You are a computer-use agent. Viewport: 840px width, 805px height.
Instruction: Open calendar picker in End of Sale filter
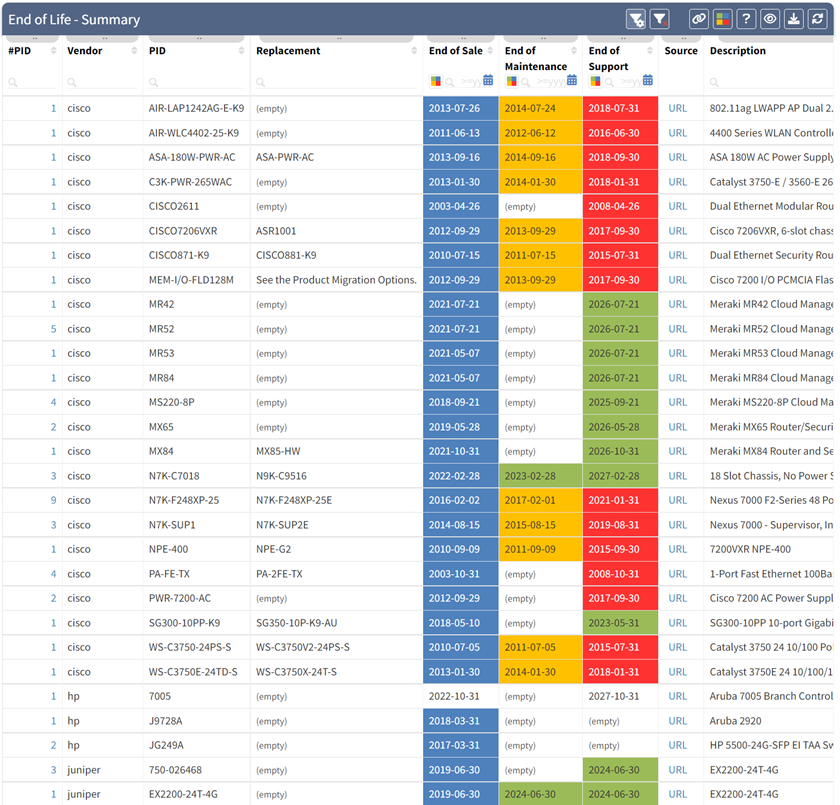[488, 80]
